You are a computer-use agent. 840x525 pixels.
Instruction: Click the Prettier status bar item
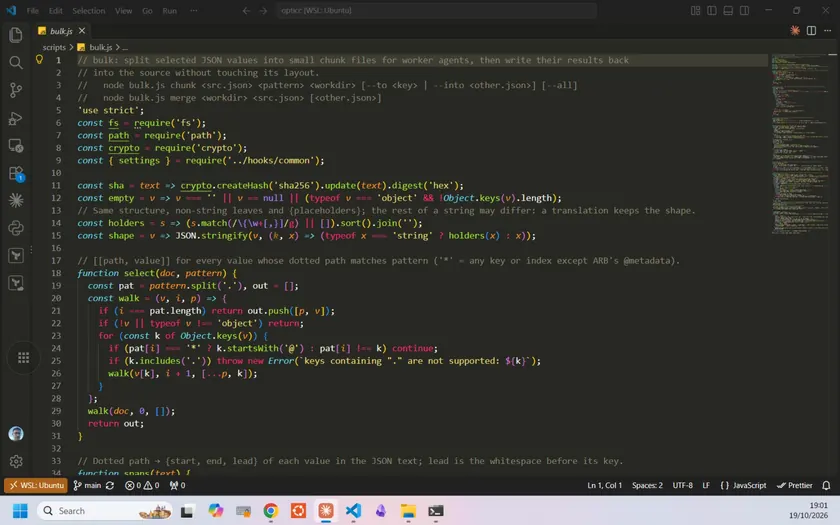coord(794,485)
